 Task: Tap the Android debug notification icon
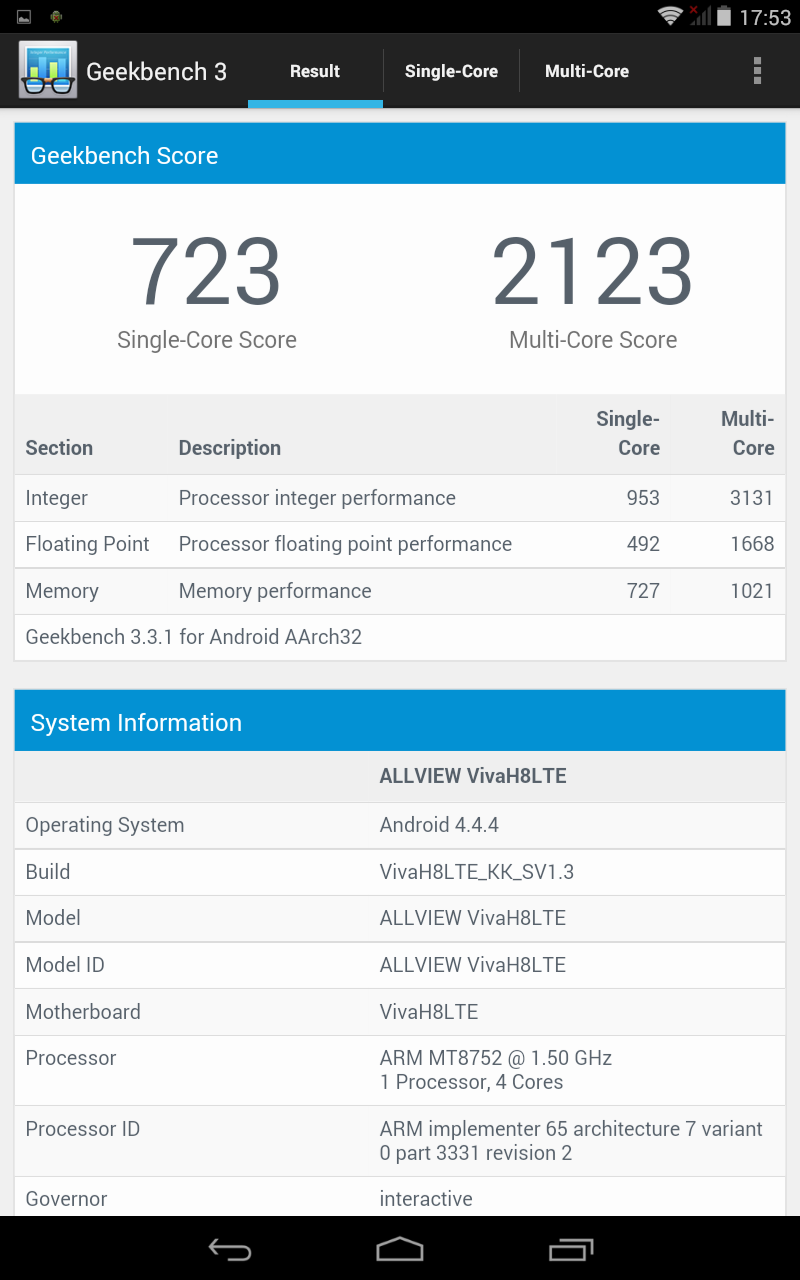pos(56,17)
